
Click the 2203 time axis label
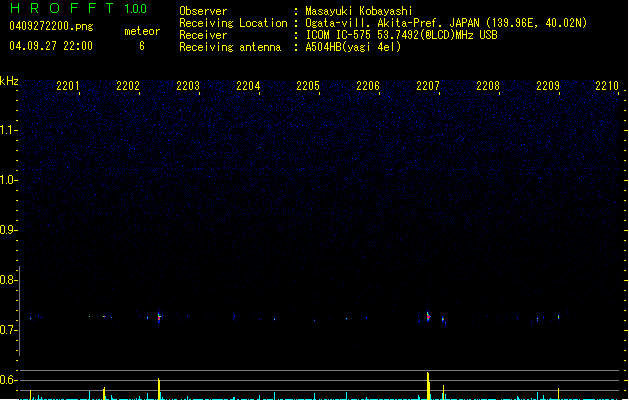point(188,86)
